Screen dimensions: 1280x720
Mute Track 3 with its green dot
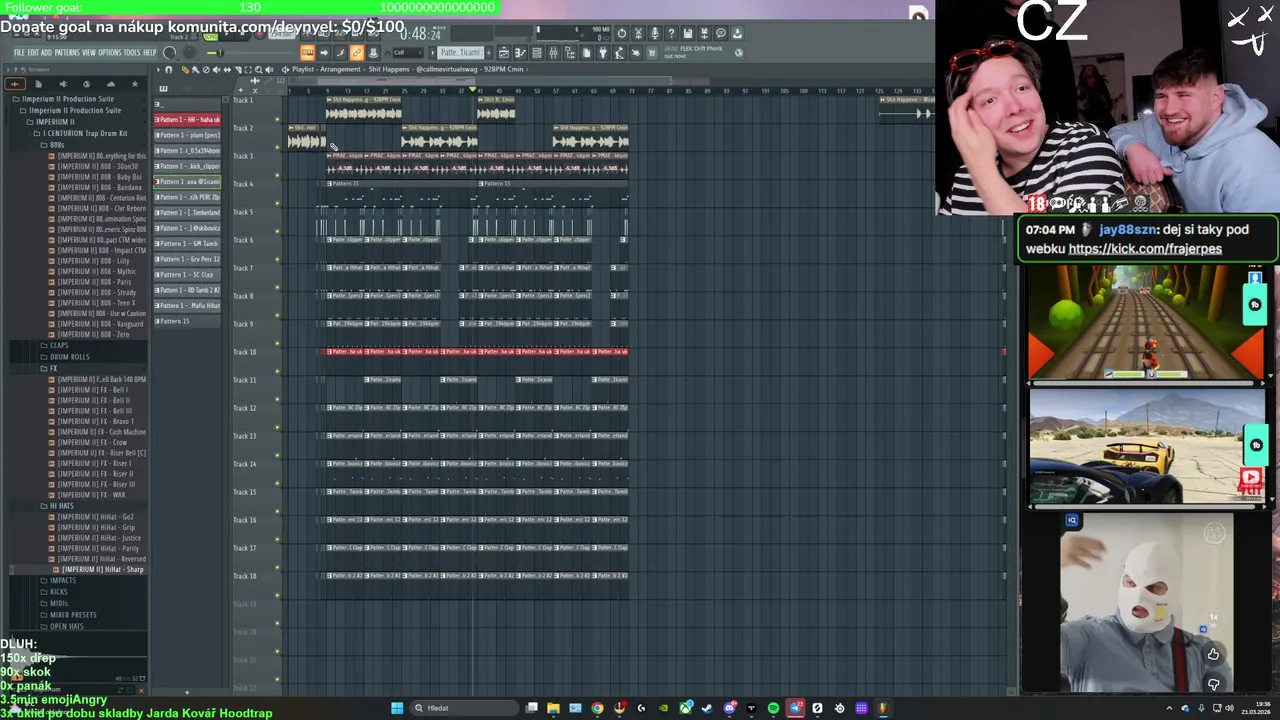(x=278, y=175)
